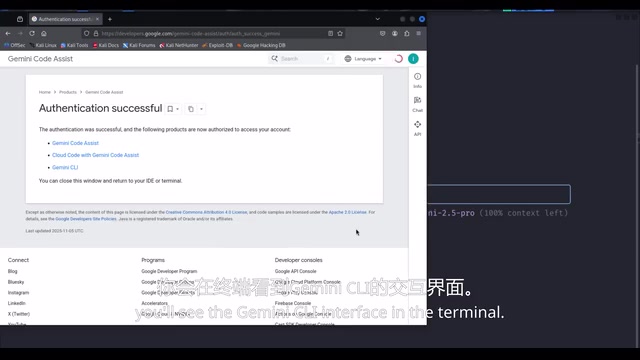The image size is (640, 360).
Task: Click the terminal Gemini CLI input box
Action: click(x=499, y=194)
